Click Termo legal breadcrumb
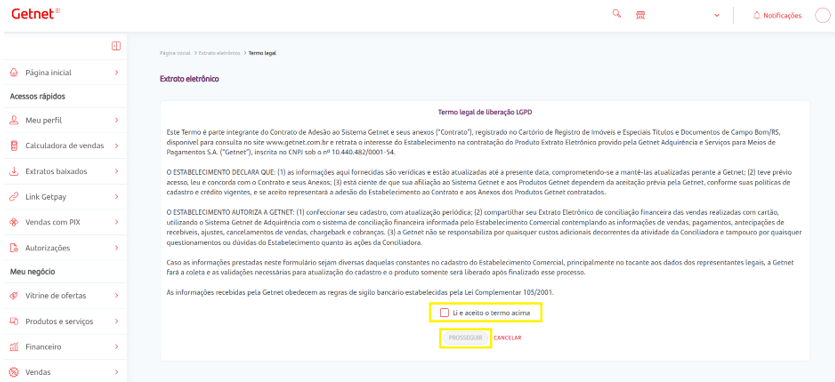This screenshot has height=382, width=835. [x=262, y=53]
